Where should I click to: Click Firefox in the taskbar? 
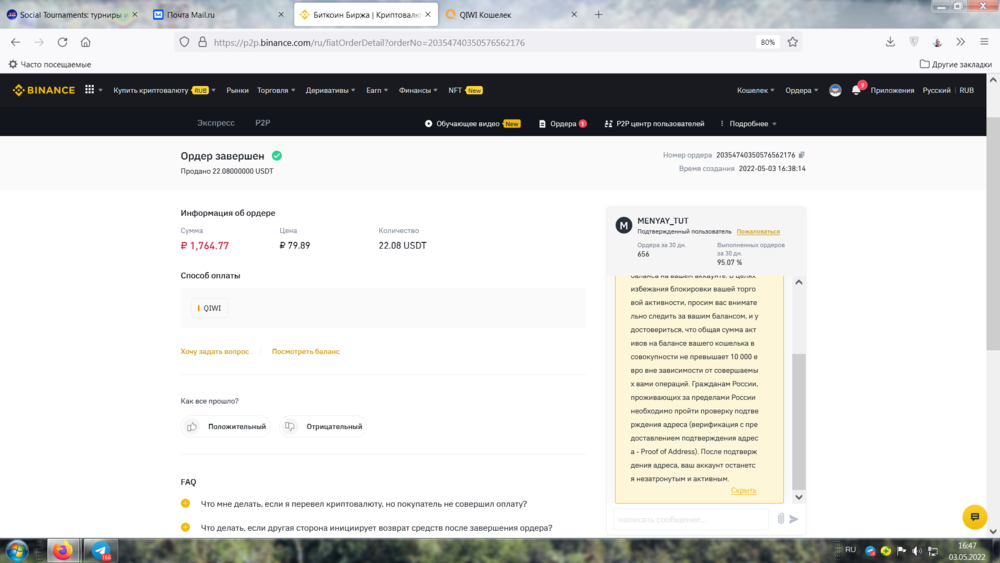62,550
